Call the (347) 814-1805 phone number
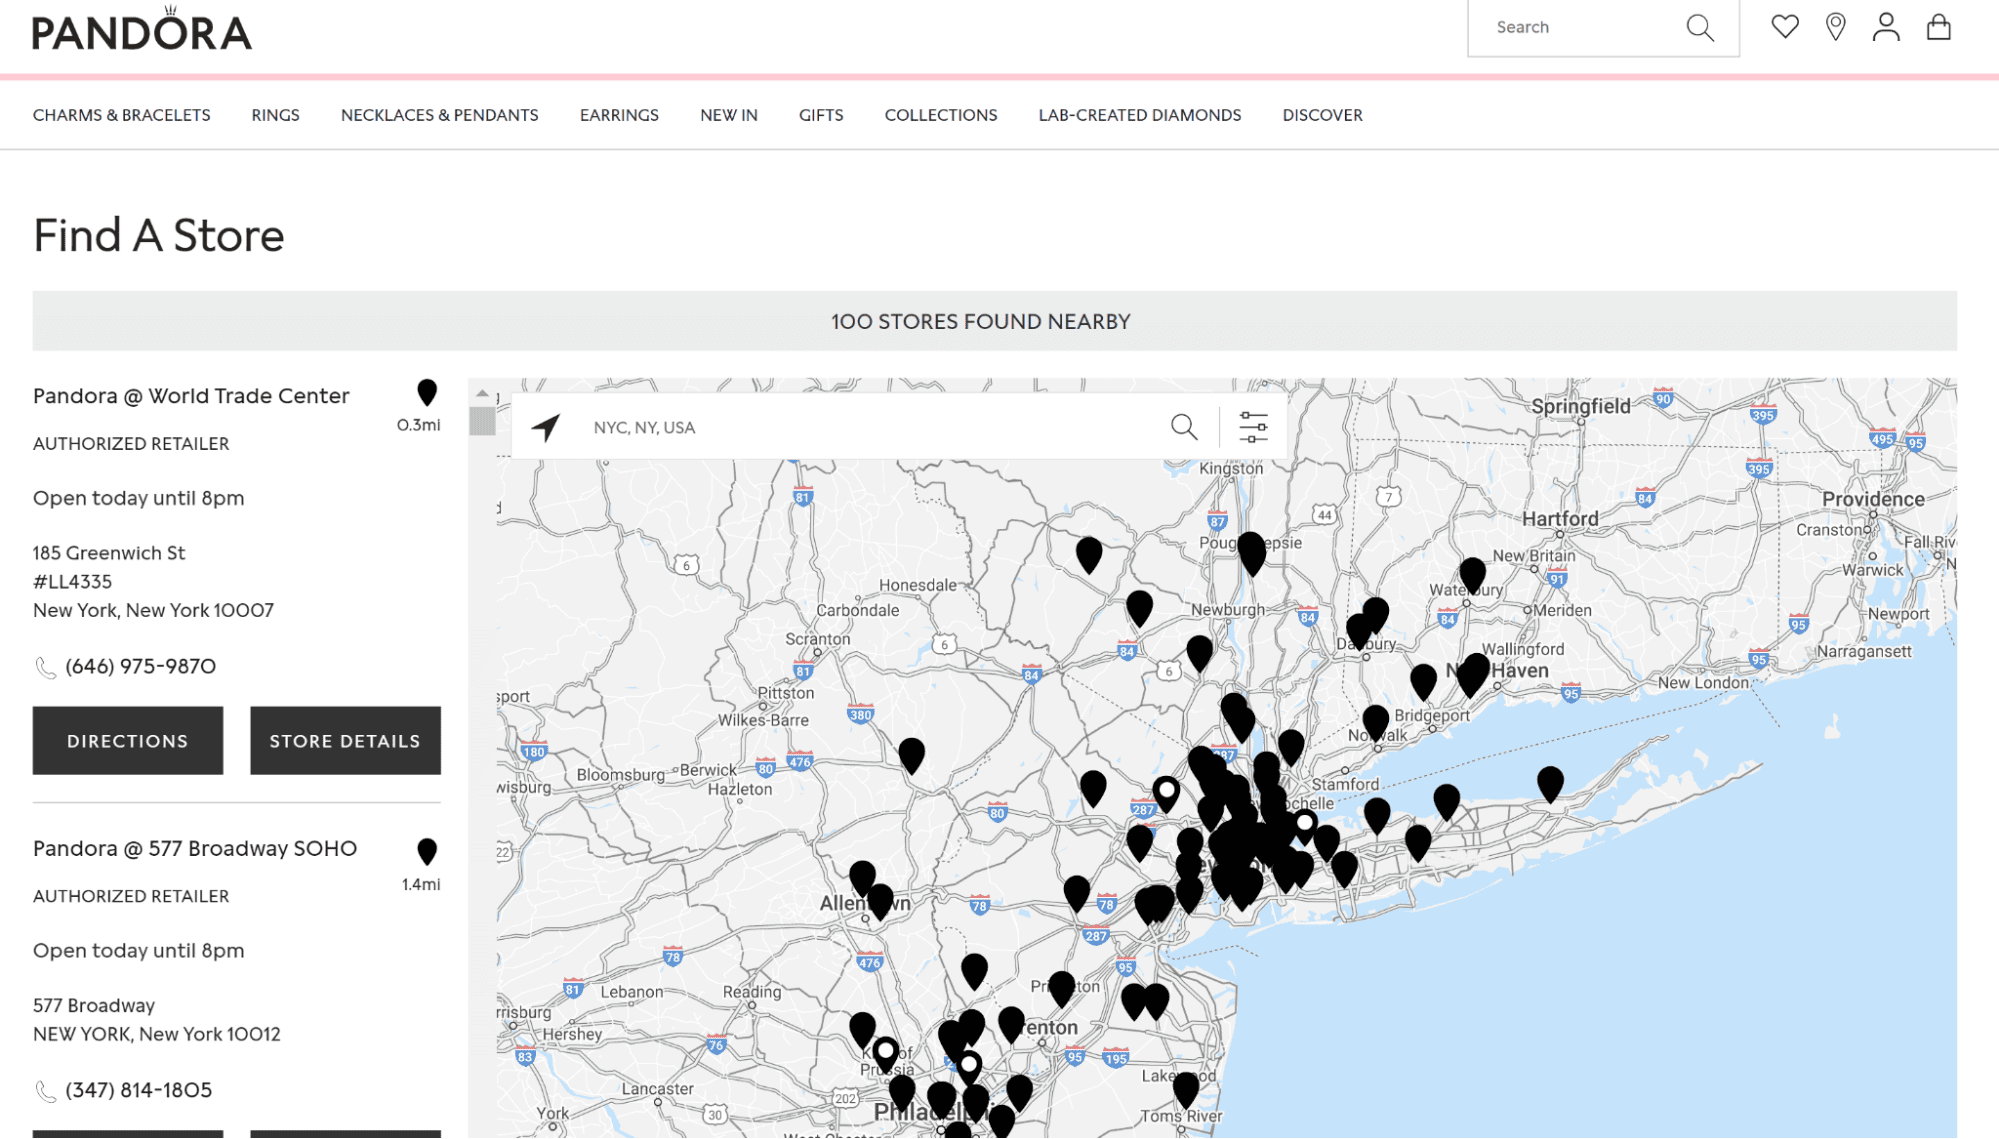 [138, 1090]
